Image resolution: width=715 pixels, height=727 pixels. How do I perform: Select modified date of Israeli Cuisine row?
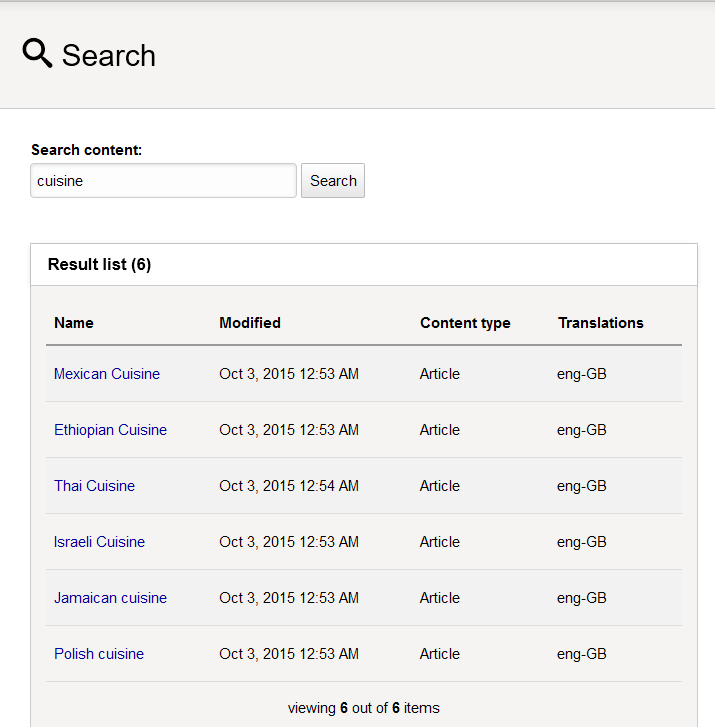pyautogui.click(x=289, y=542)
